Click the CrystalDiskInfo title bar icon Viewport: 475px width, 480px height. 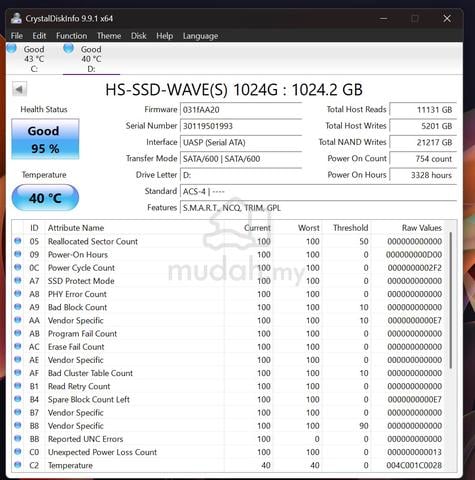[x=16, y=18]
